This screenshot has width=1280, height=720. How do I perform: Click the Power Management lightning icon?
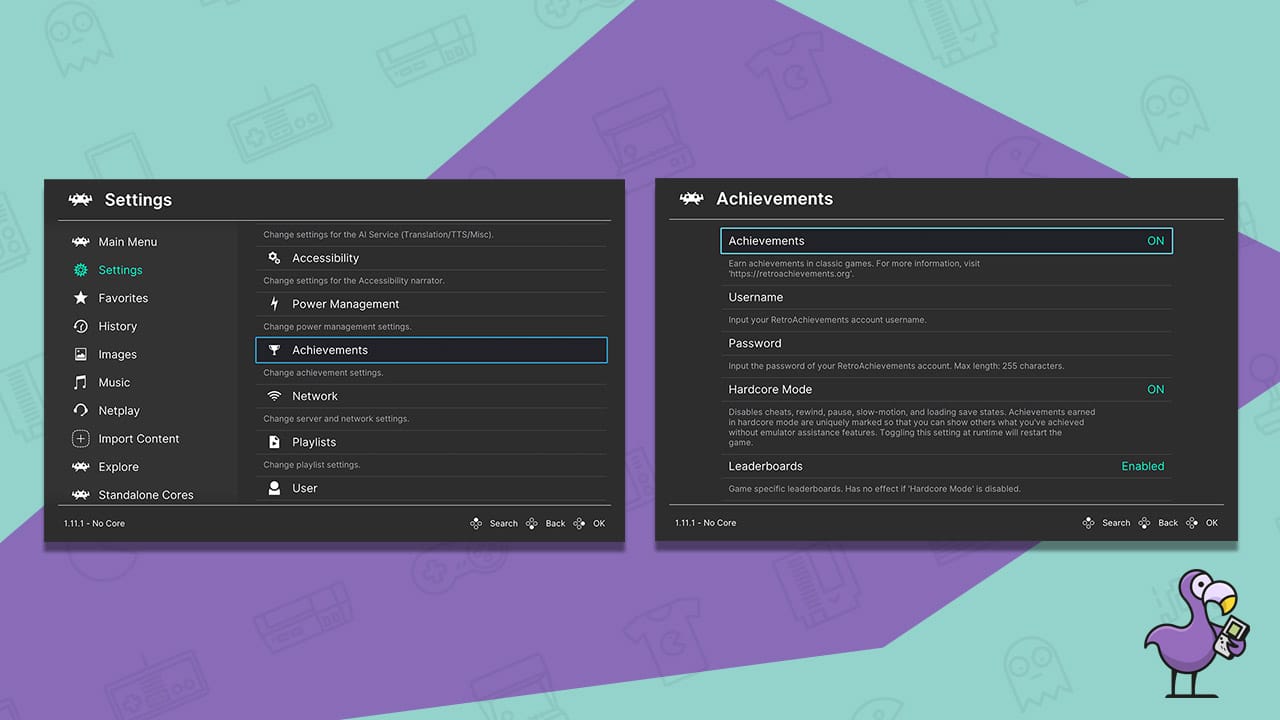click(x=275, y=304)
